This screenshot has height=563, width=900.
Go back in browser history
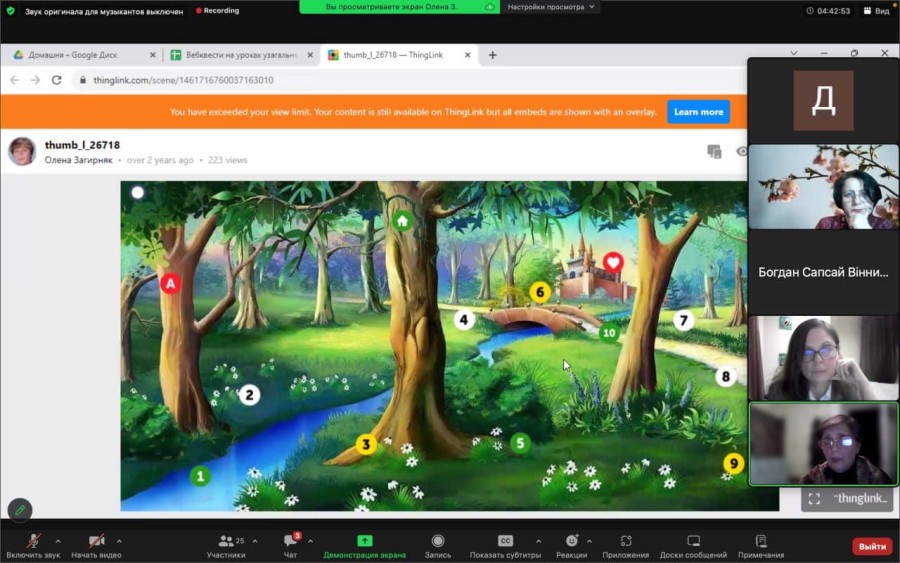coord(15,80)
